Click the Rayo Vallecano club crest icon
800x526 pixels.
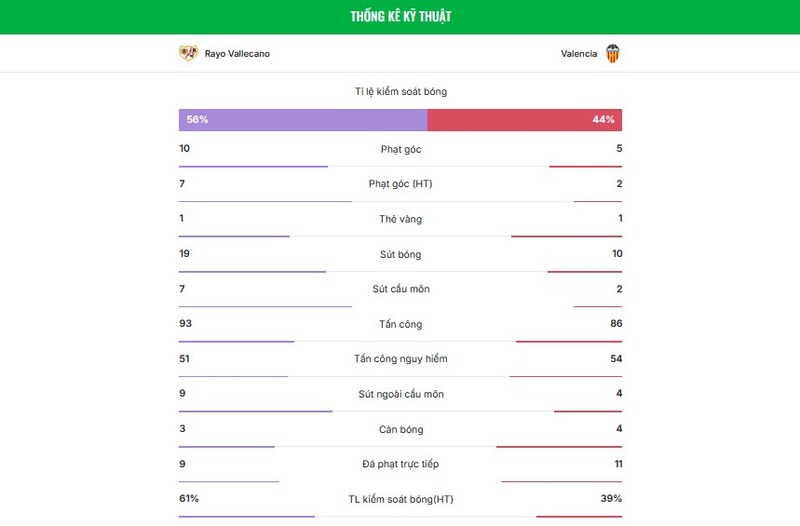[x=188, y=53]
